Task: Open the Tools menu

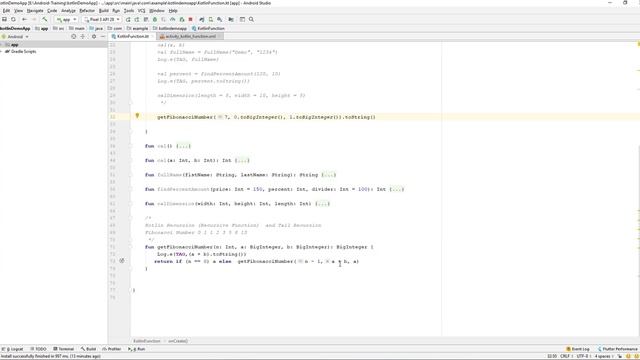Action: [129, 11]
